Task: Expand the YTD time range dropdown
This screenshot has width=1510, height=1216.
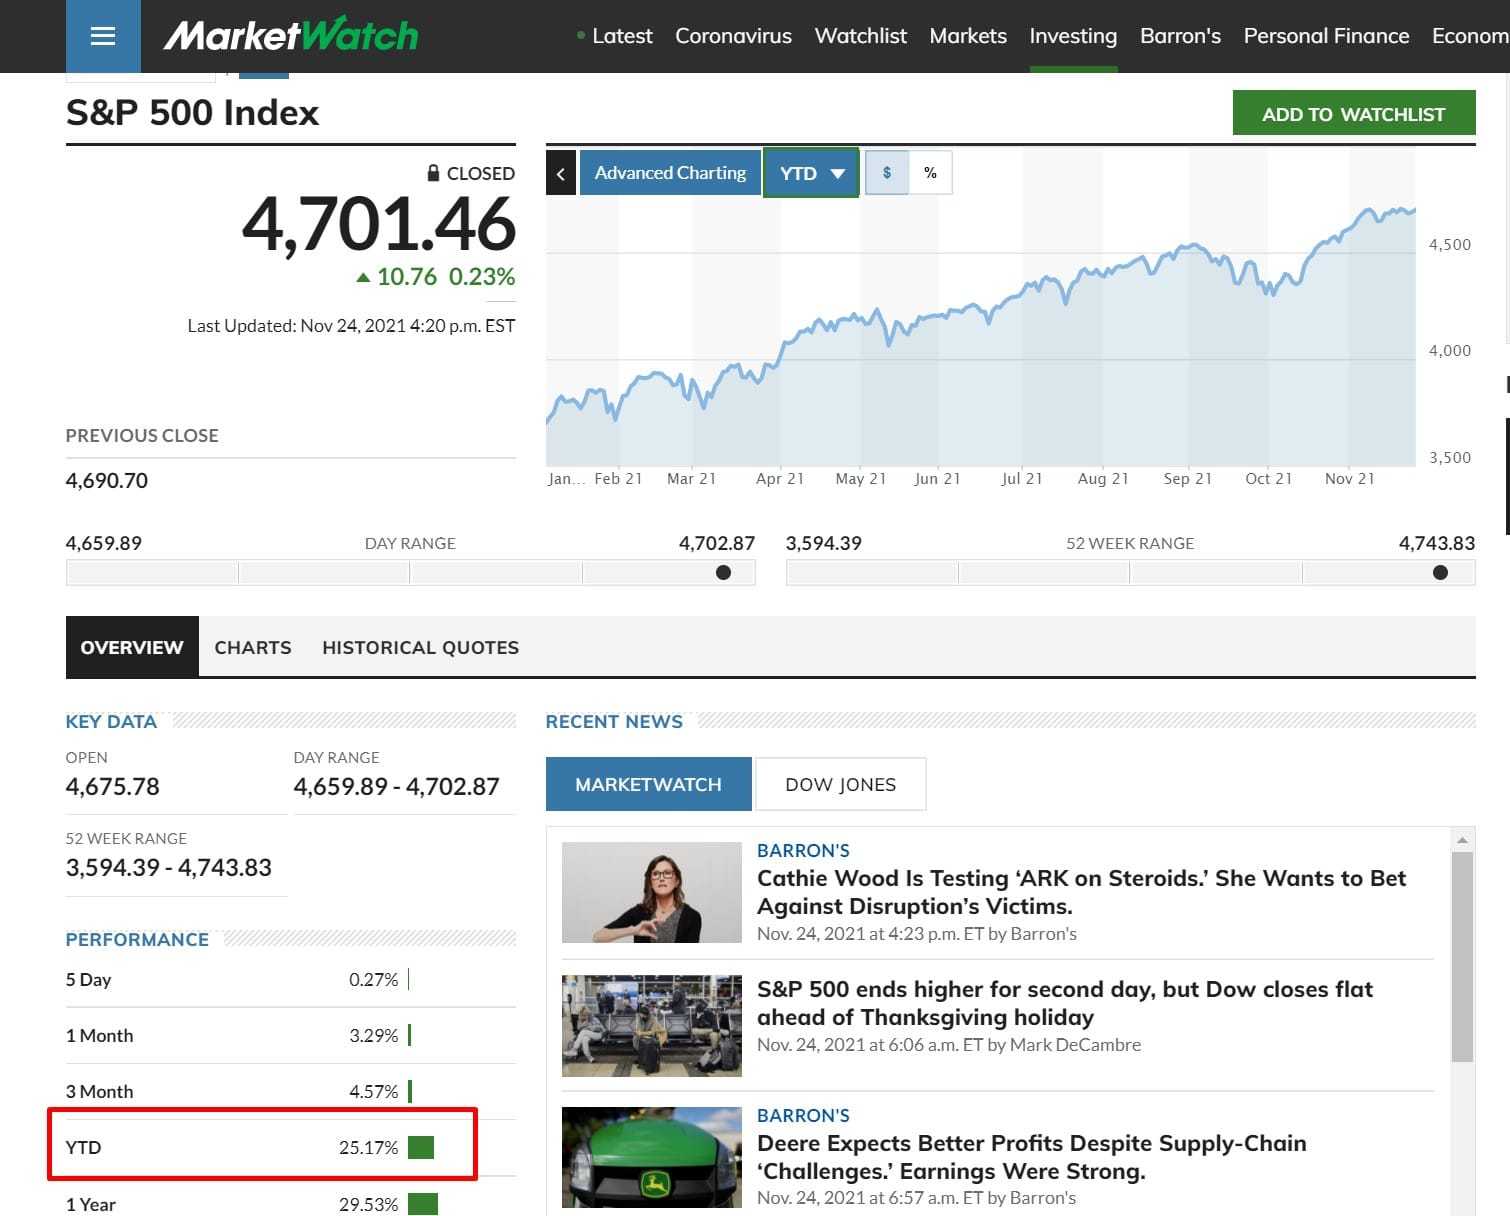Action: coord(811,173)
